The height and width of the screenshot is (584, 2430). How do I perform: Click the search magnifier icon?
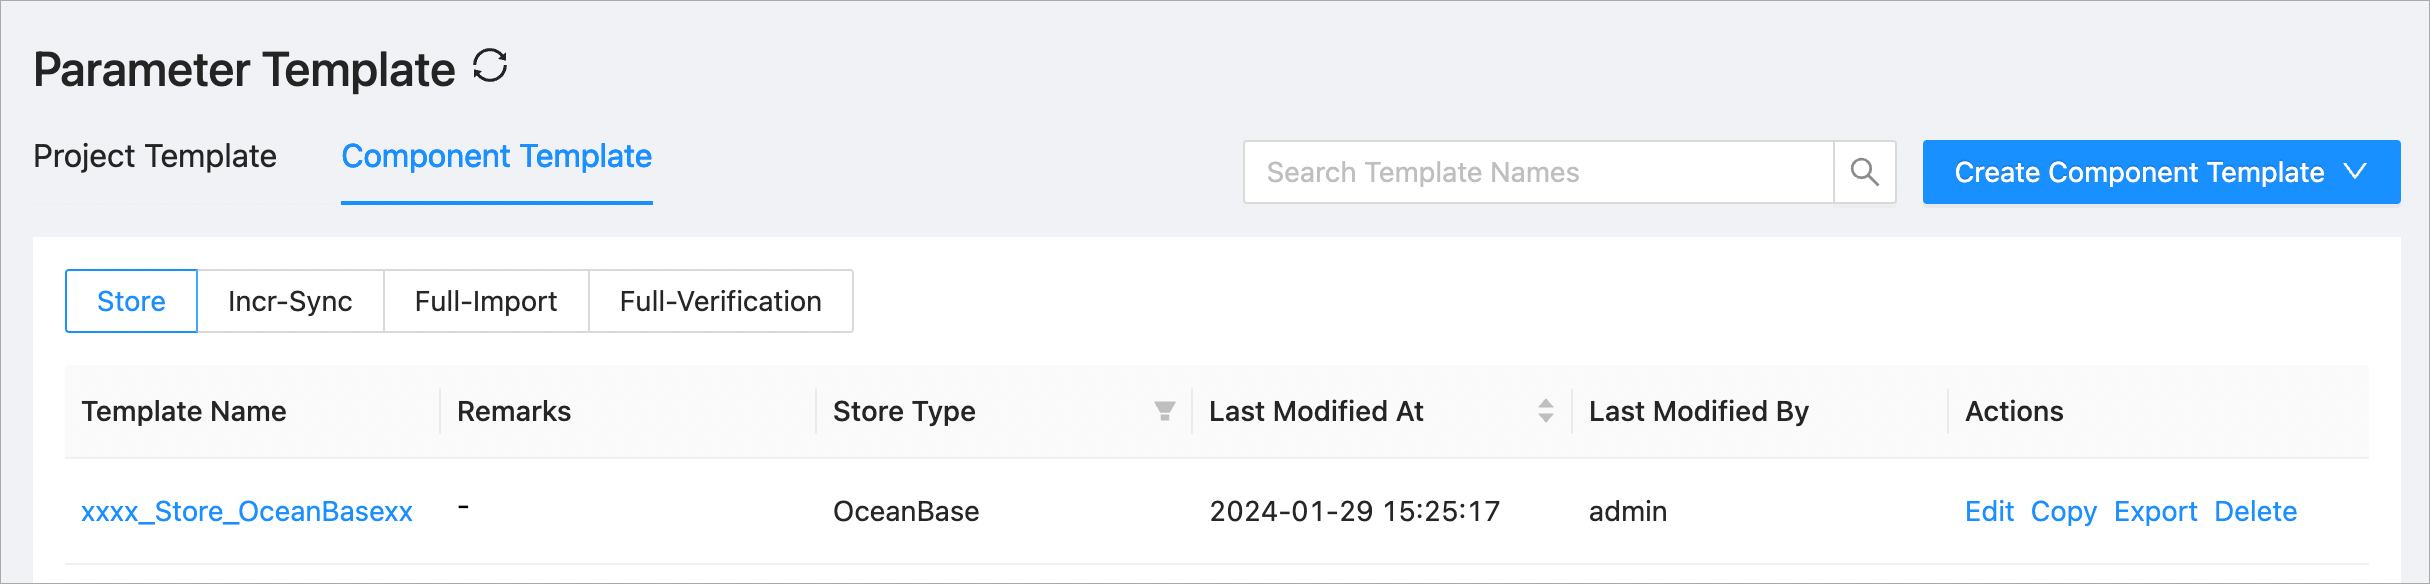(x=1864, y=172)
